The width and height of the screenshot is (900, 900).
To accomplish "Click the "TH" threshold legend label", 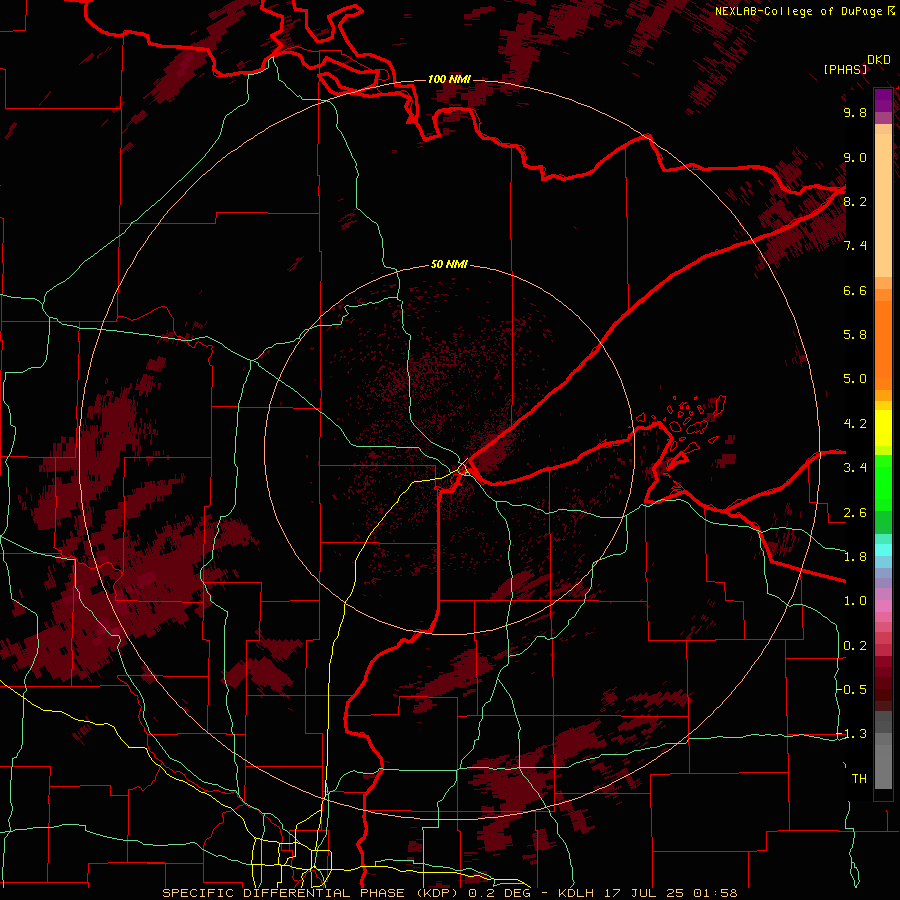I will (x=859, y=779).
